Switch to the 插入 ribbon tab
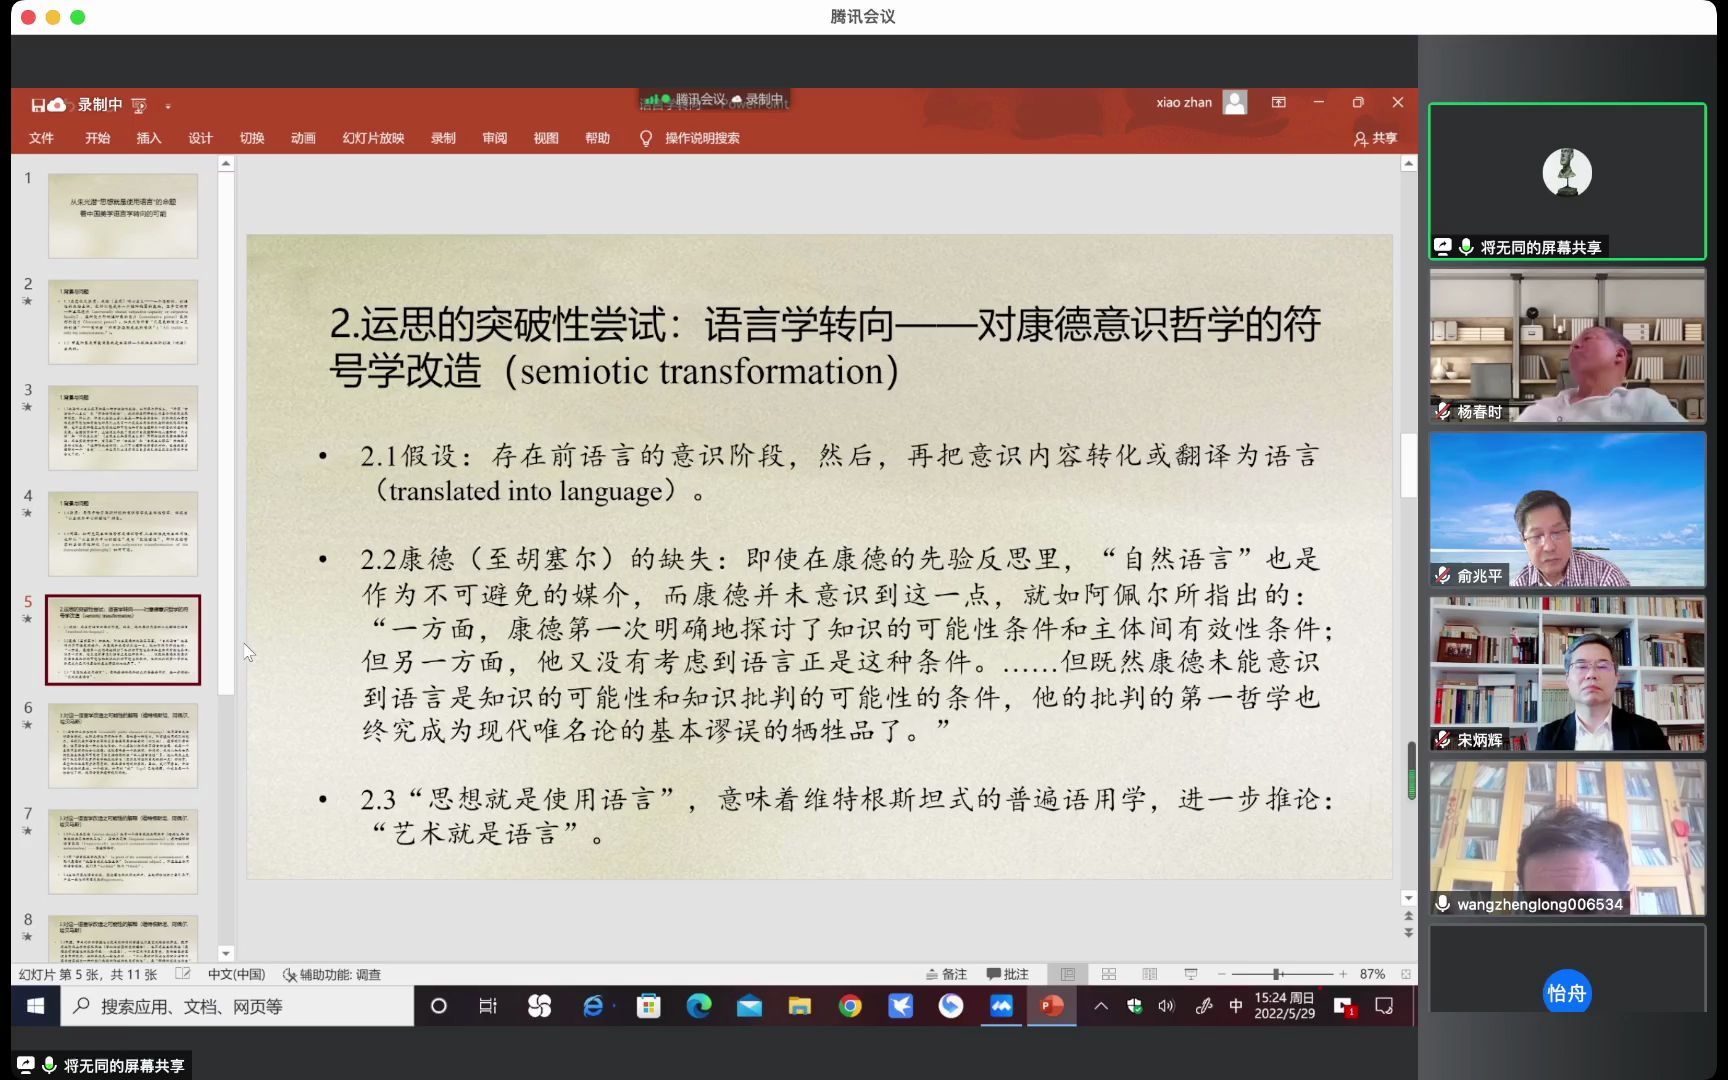 click(149, 138)
